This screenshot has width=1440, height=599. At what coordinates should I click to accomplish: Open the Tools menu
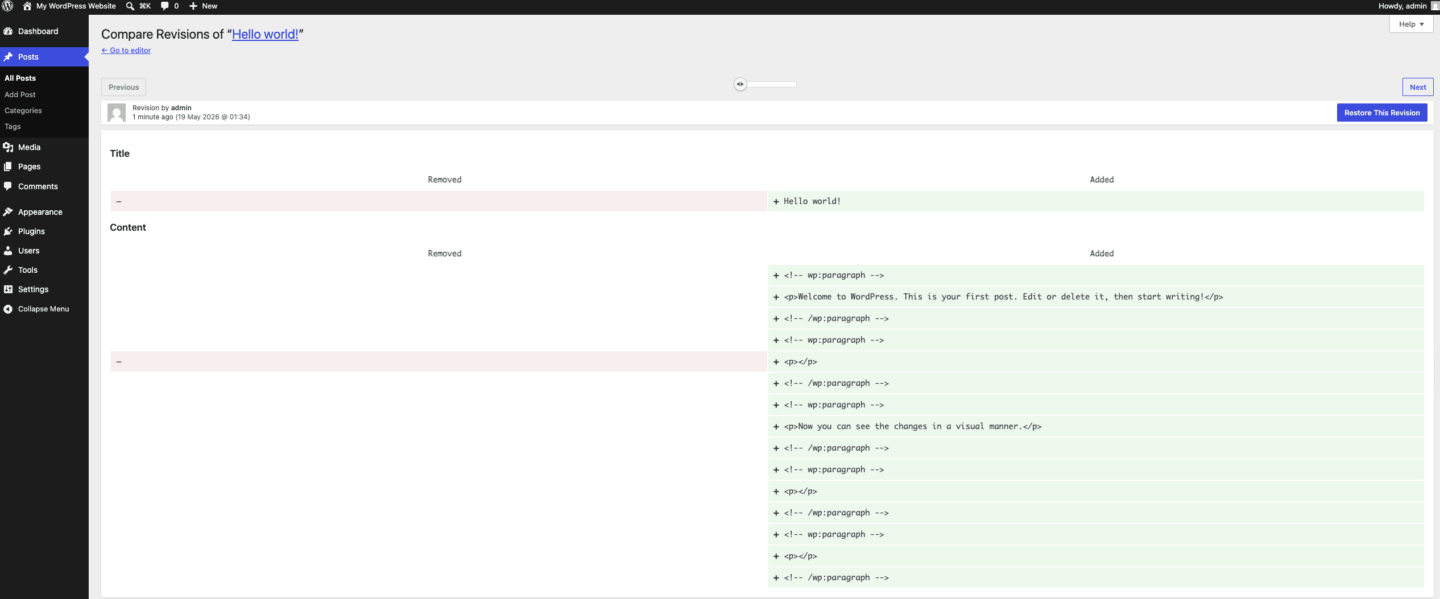(44, 270)
